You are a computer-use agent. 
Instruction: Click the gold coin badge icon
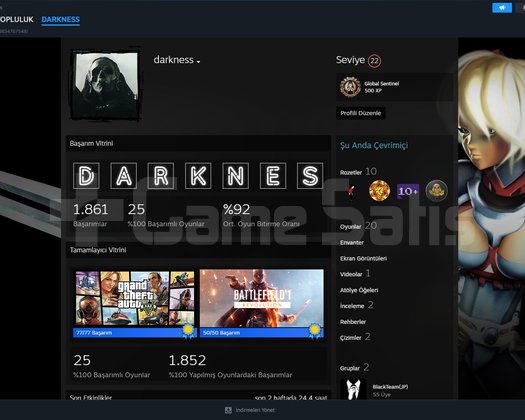[x=379, y=191]
